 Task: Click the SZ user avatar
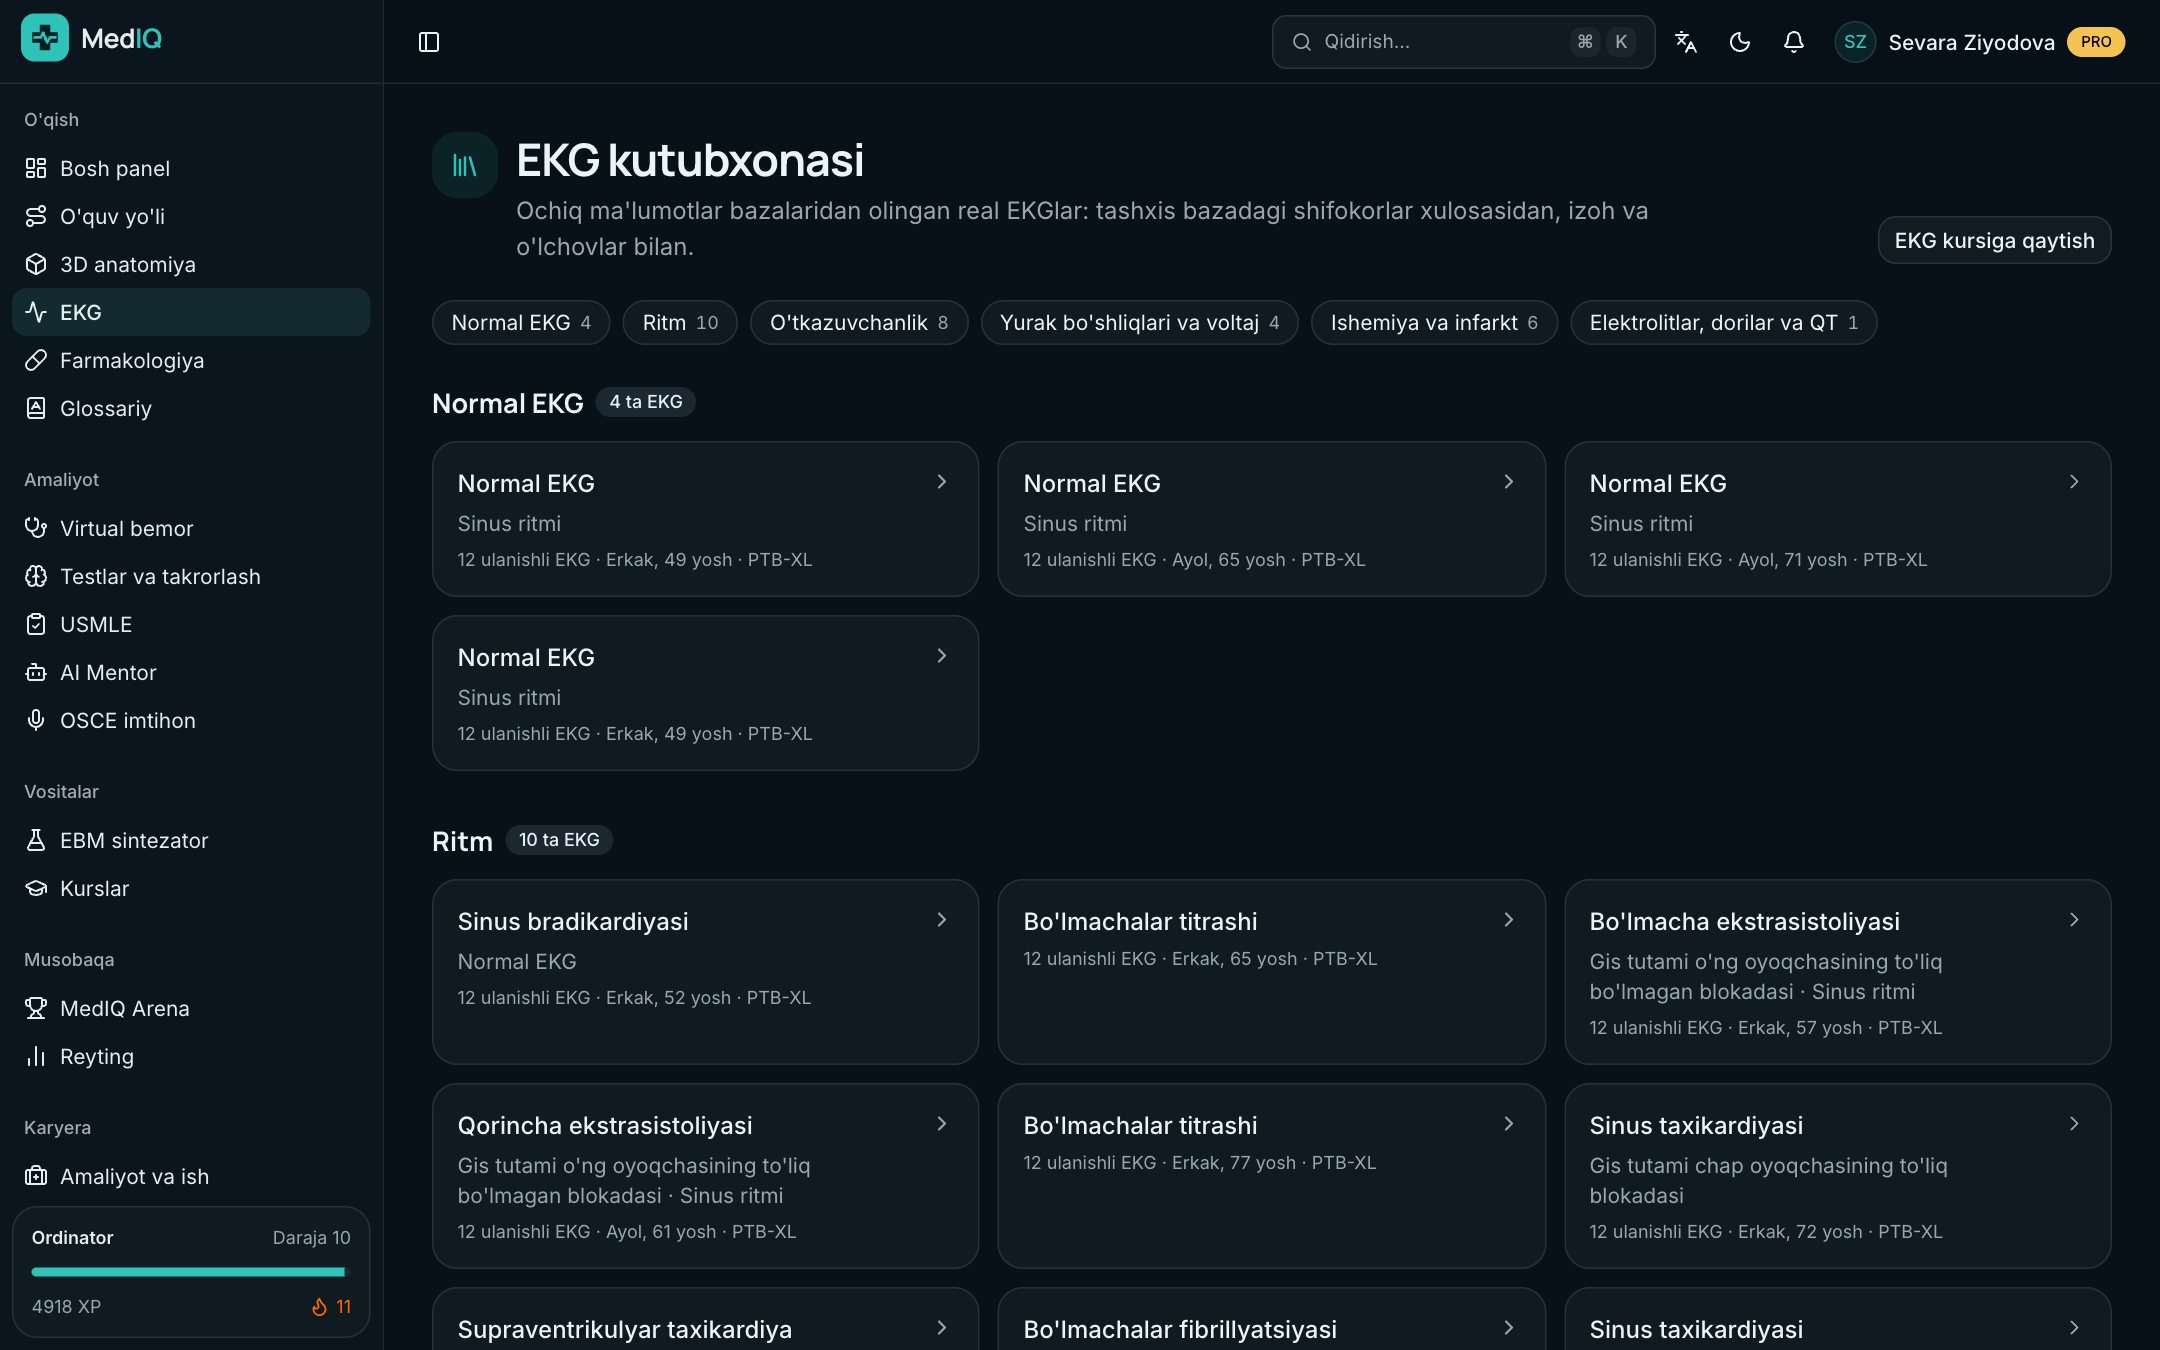(1855, 42)
